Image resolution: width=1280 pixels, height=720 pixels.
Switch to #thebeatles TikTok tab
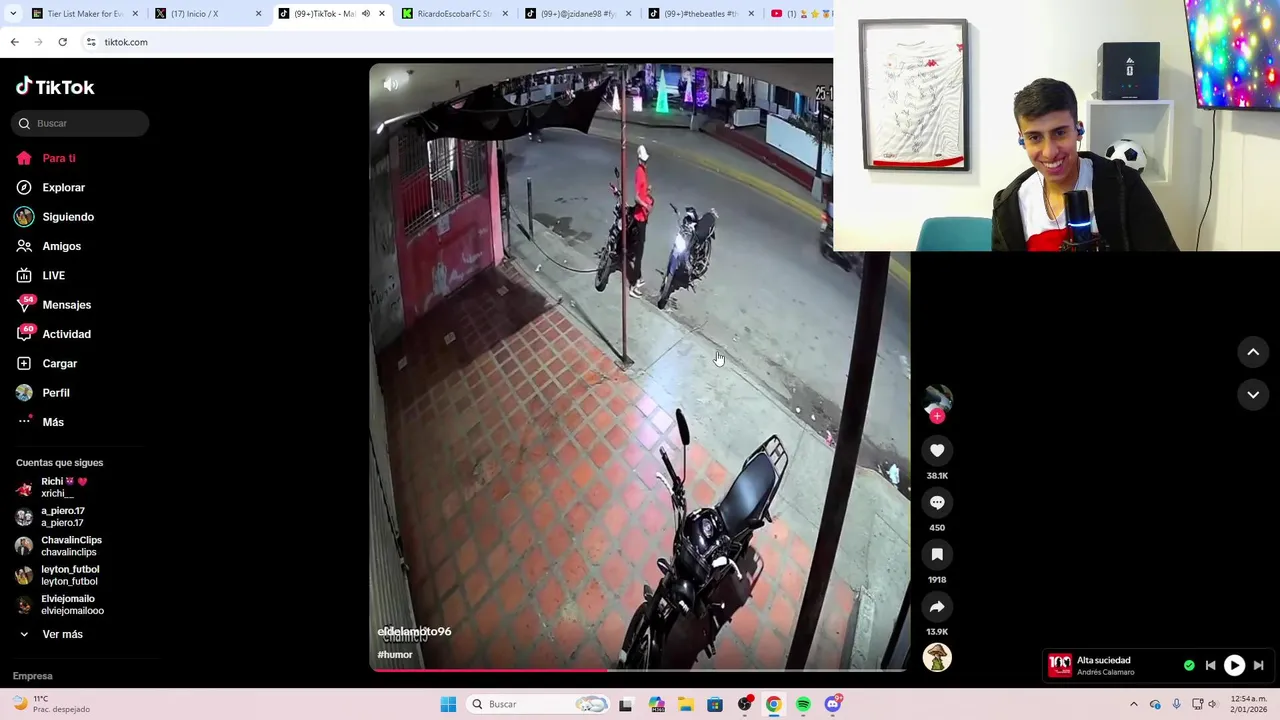(x=700, y=14)
